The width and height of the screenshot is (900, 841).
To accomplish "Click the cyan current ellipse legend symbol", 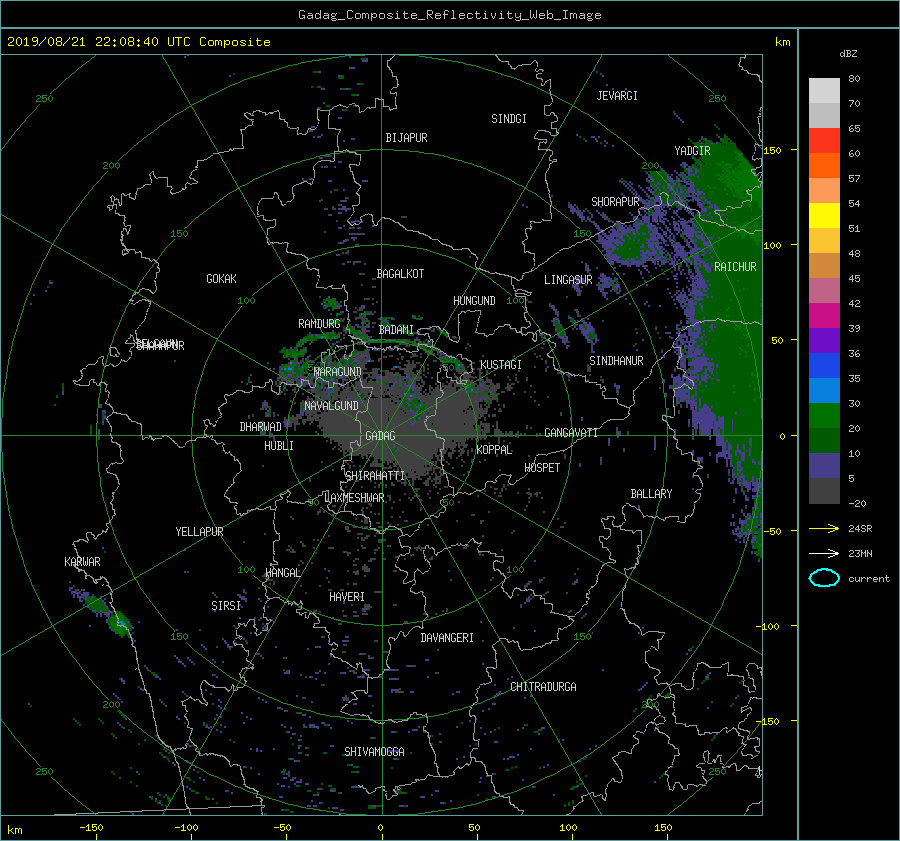I will coord(824,578).
